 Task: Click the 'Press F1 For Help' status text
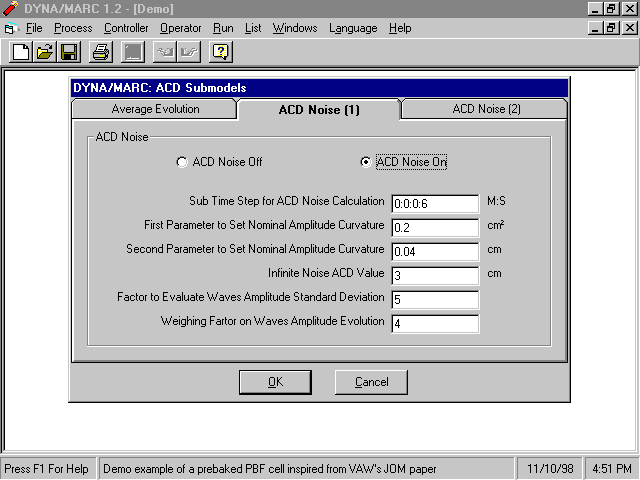tap(47, 469)
